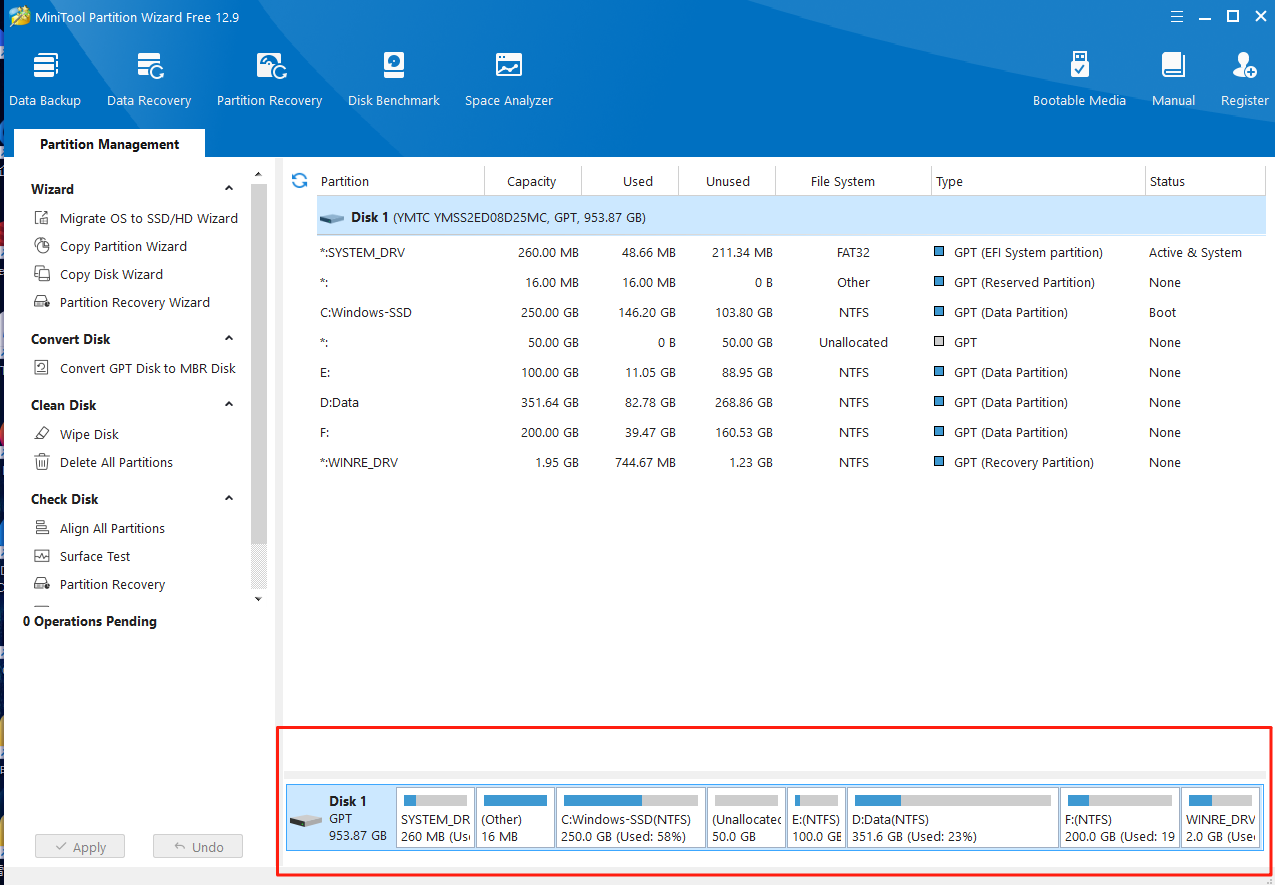Screen dimensions: 1275x885
Task: Start Disk Benchmark
Action: [x=394, y=79]
